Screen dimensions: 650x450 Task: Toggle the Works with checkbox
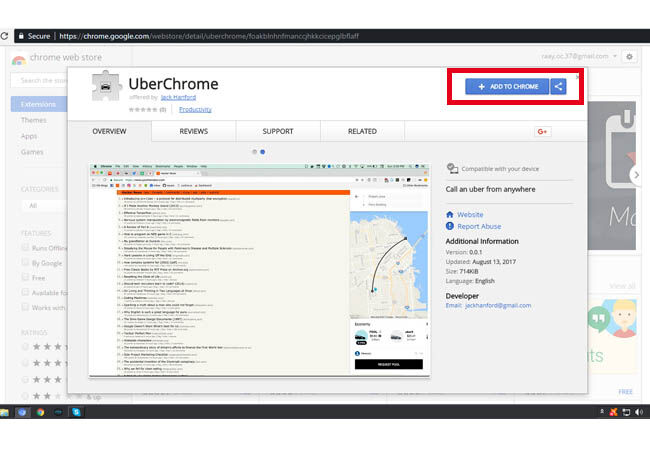(25, 307)
